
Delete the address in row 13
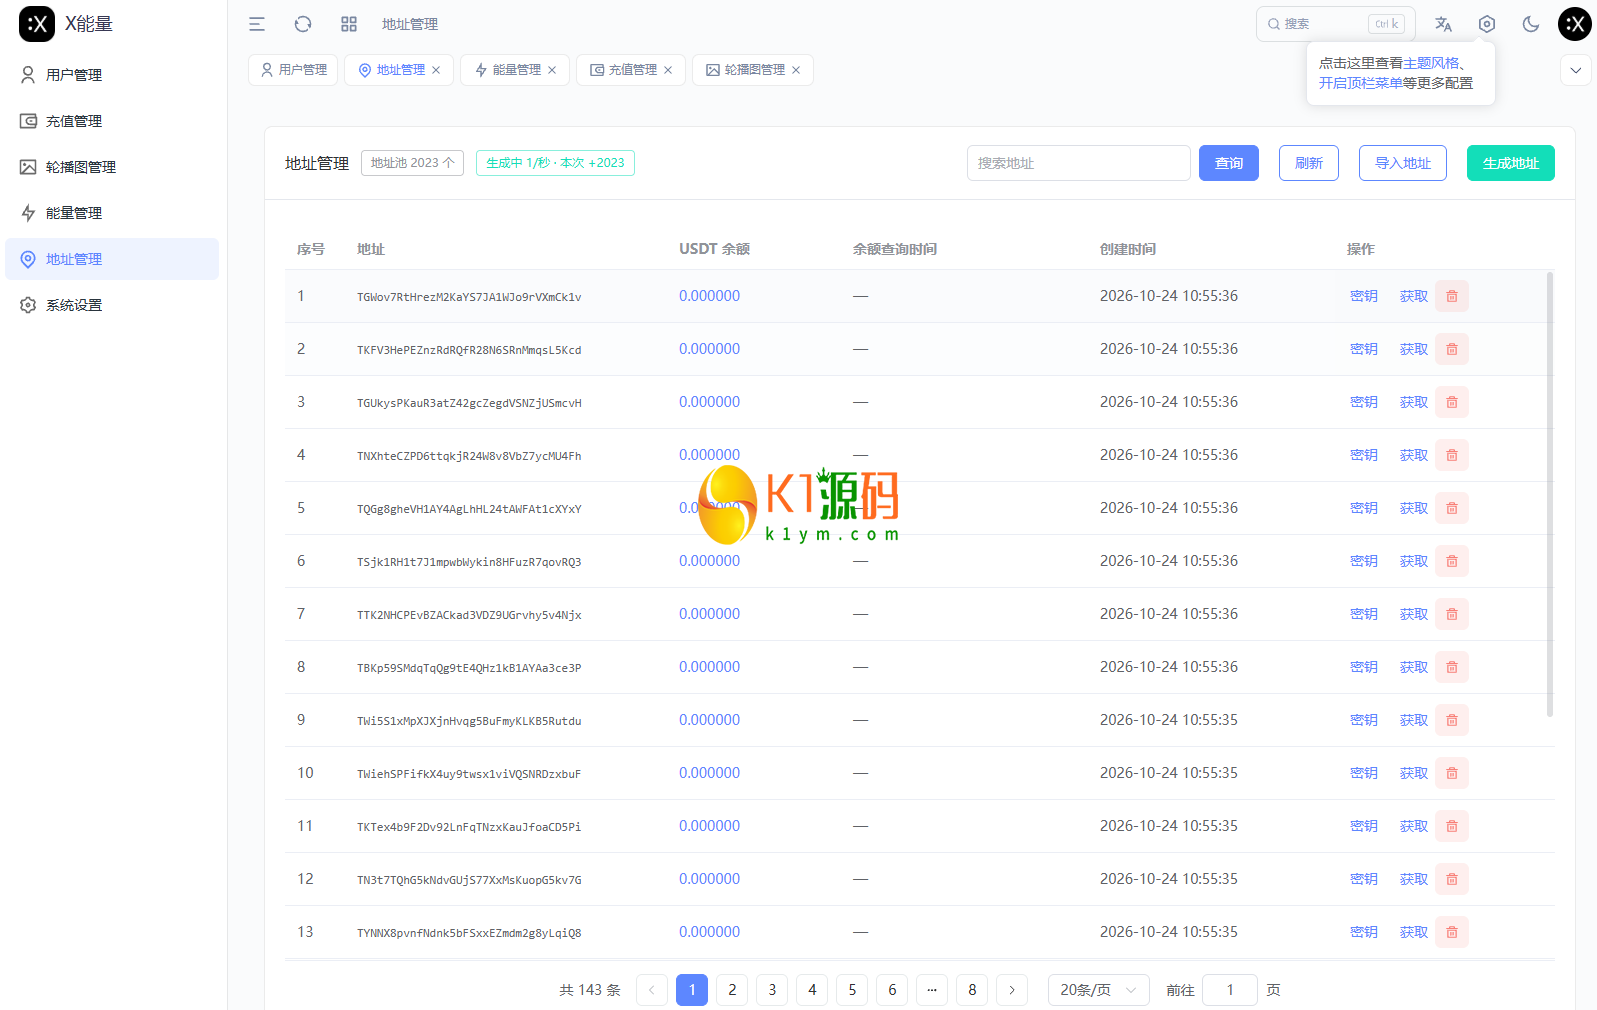pyautogui.click(x=1452, y=932)
